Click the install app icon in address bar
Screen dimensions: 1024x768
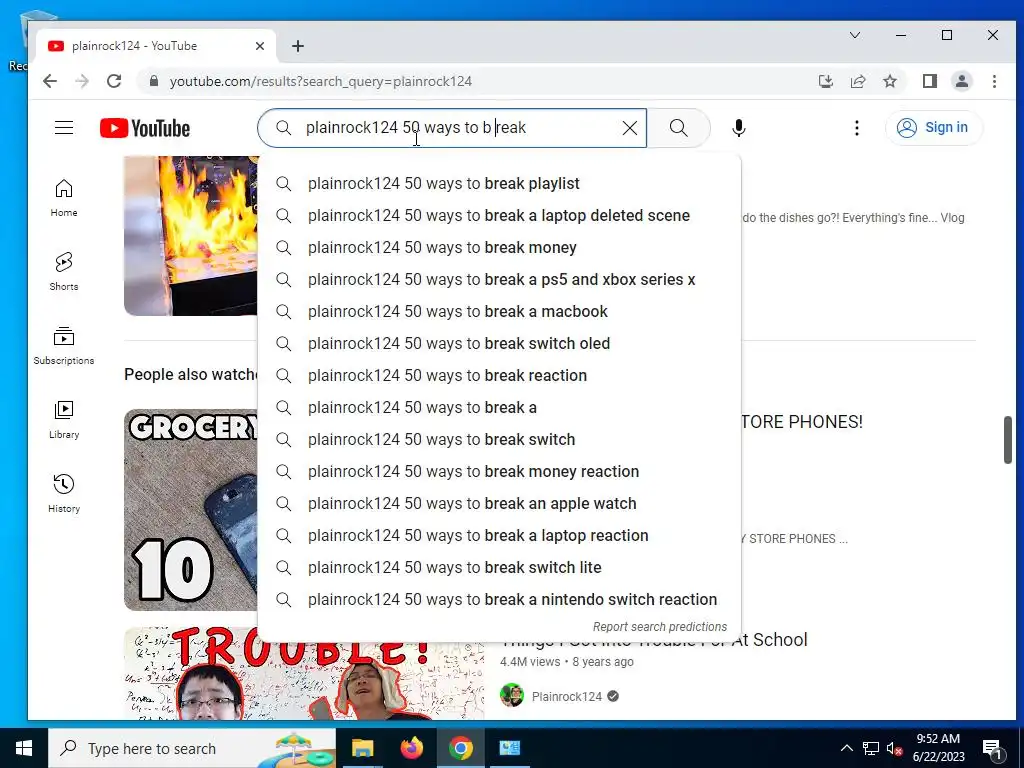tap(825, 81)
